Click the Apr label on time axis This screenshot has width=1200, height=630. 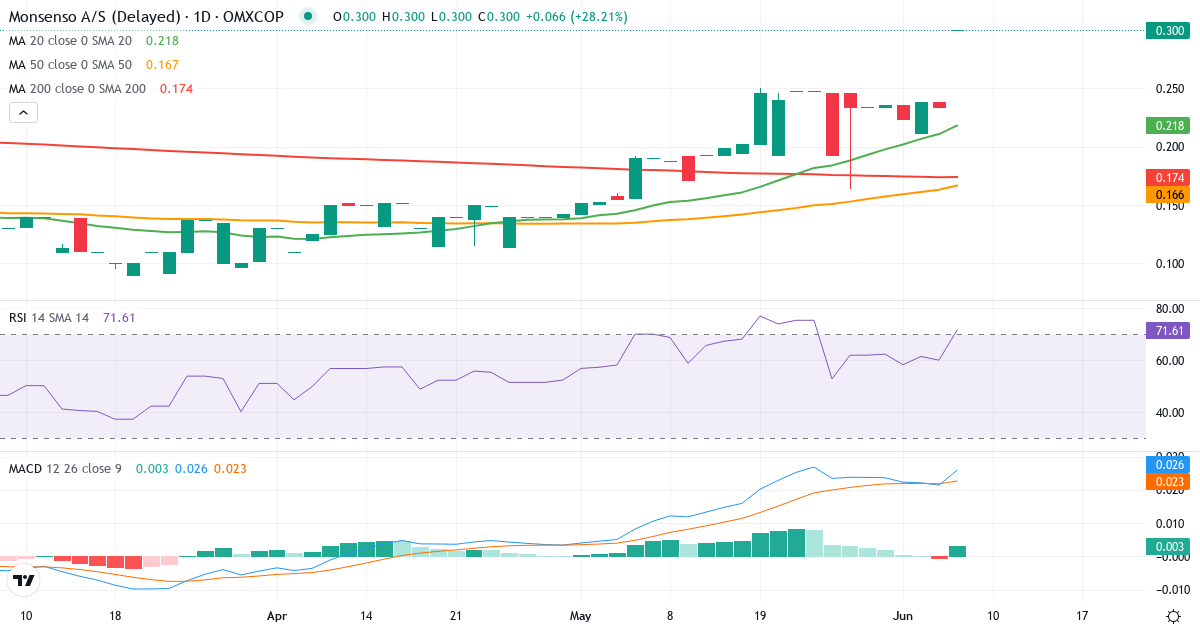277,615
